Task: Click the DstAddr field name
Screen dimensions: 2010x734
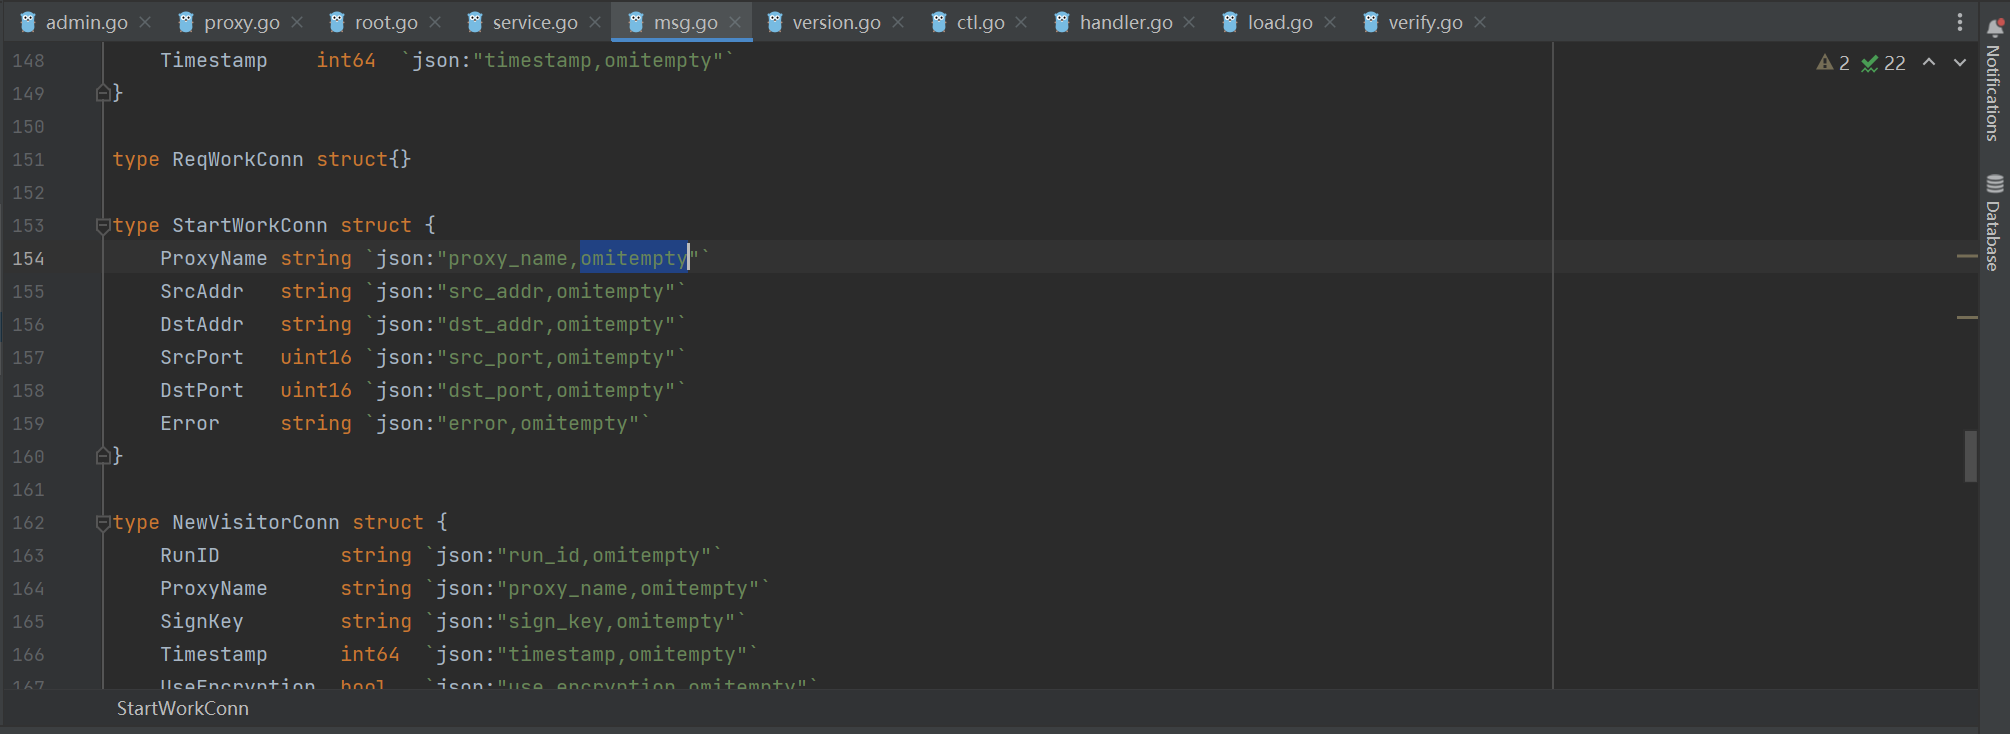Action: tap(202, 325)
